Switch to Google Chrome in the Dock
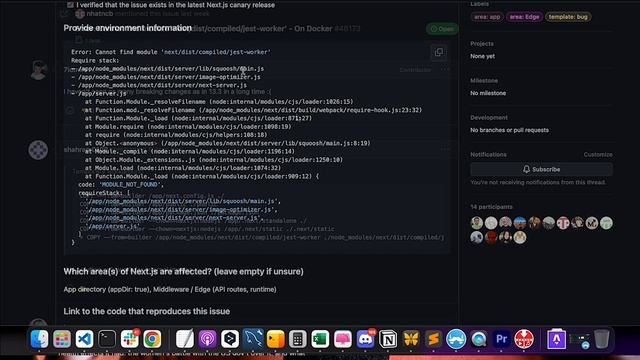Image resolution: width=640 pixels, height=360 pixels. pos(152,339)
